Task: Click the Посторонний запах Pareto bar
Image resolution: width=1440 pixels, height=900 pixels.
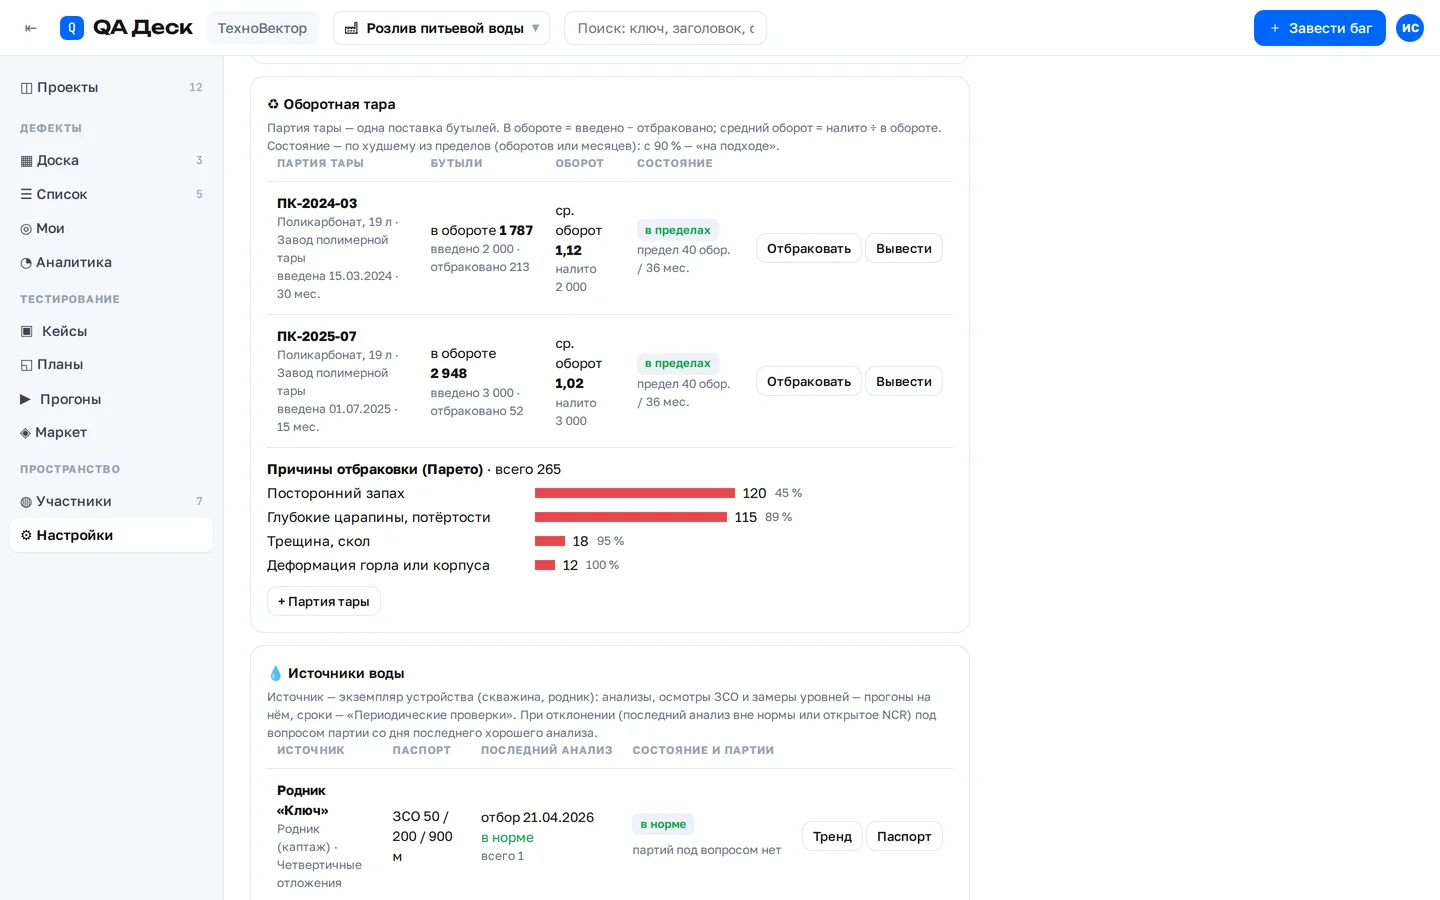Action: pyautogui.click(x=635, y=493)
